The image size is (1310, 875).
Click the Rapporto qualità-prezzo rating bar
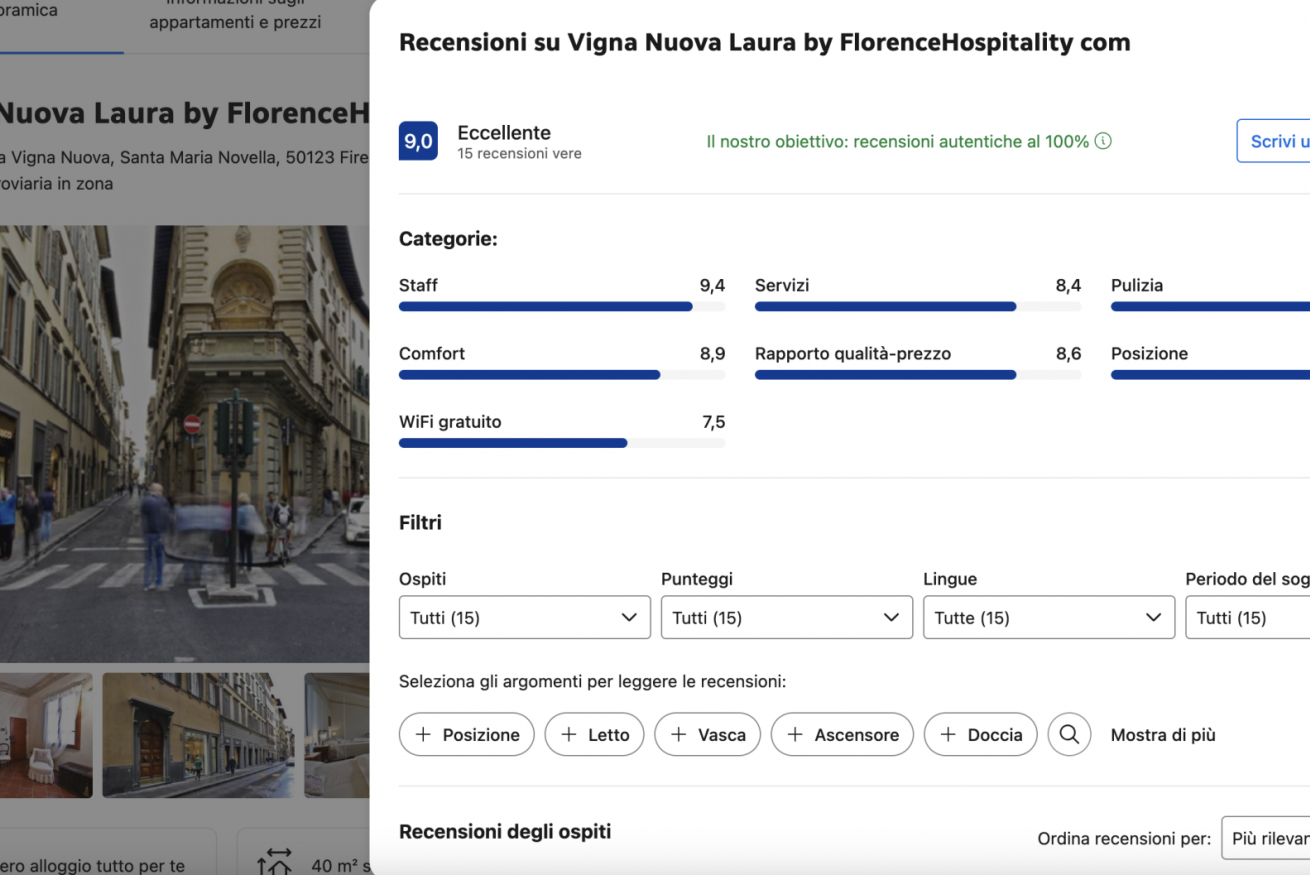918,375
